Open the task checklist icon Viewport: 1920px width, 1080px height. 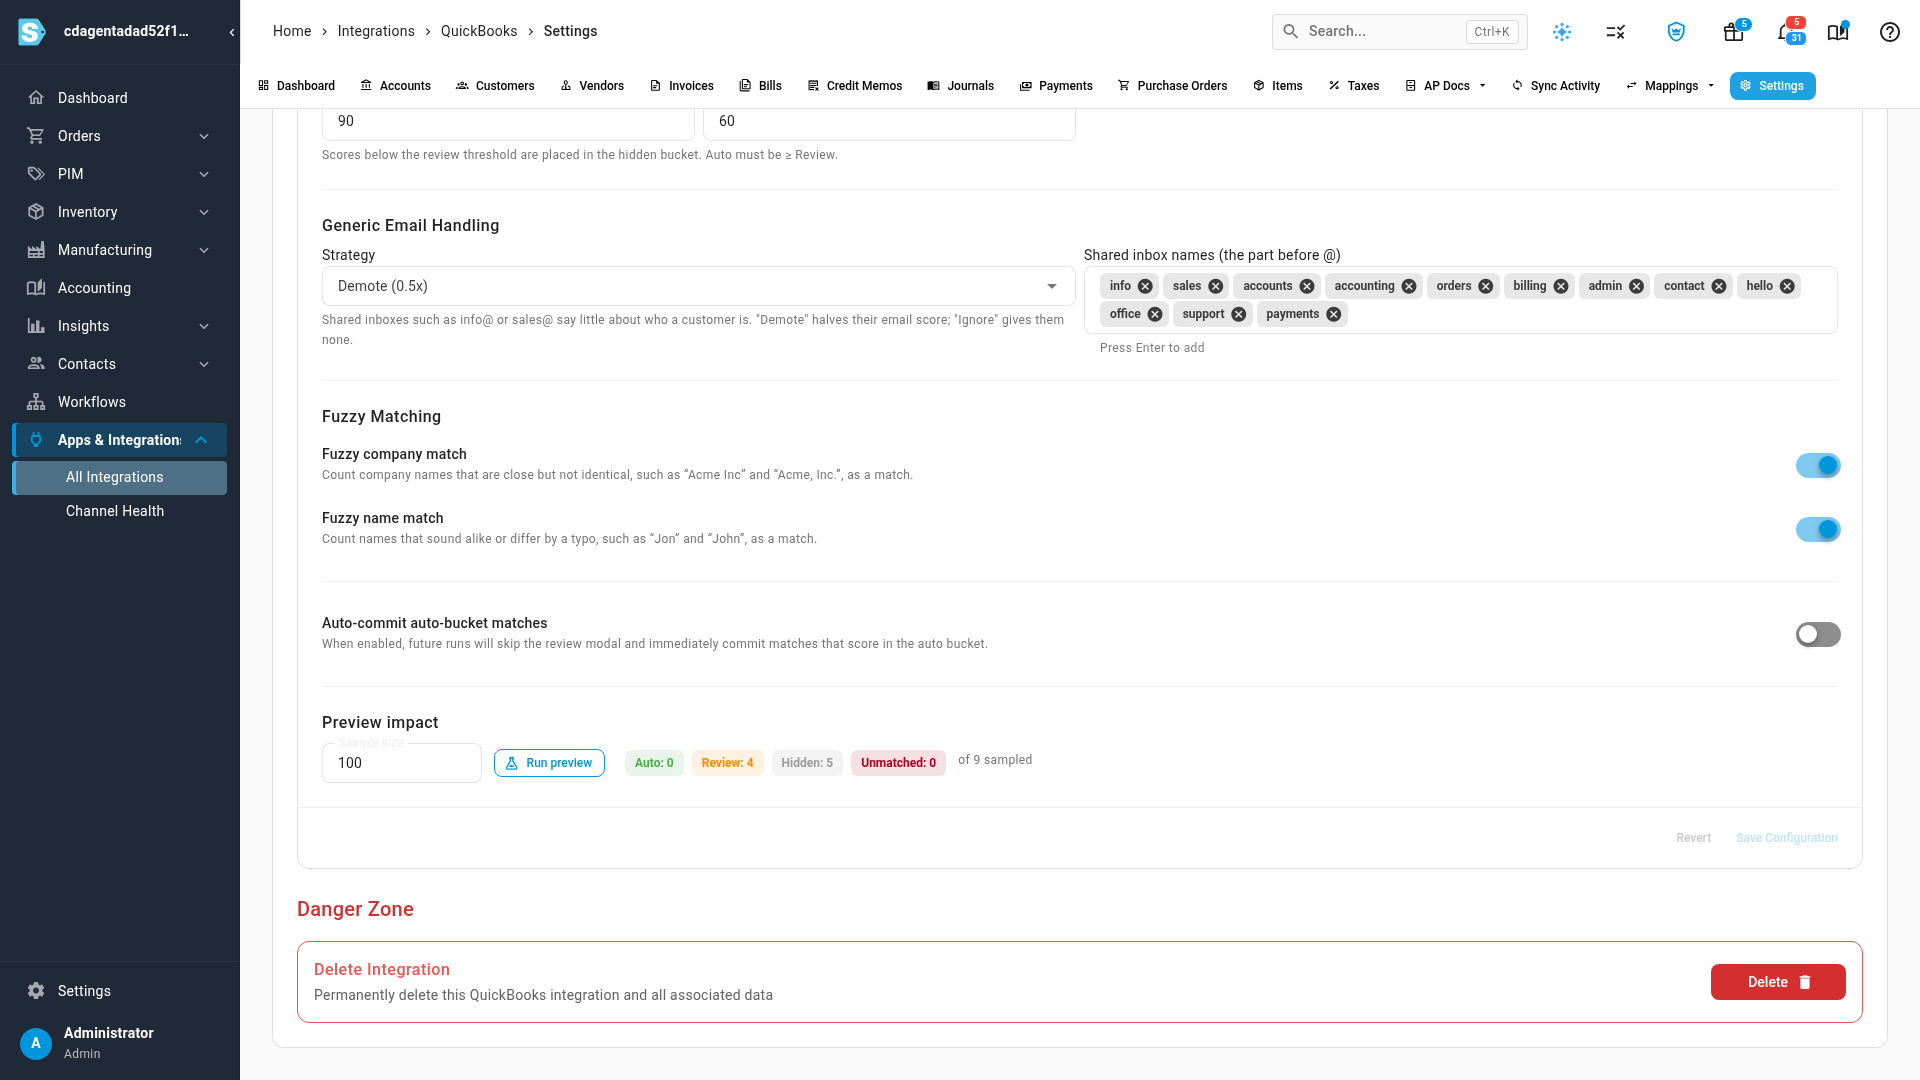[1616, 32]
